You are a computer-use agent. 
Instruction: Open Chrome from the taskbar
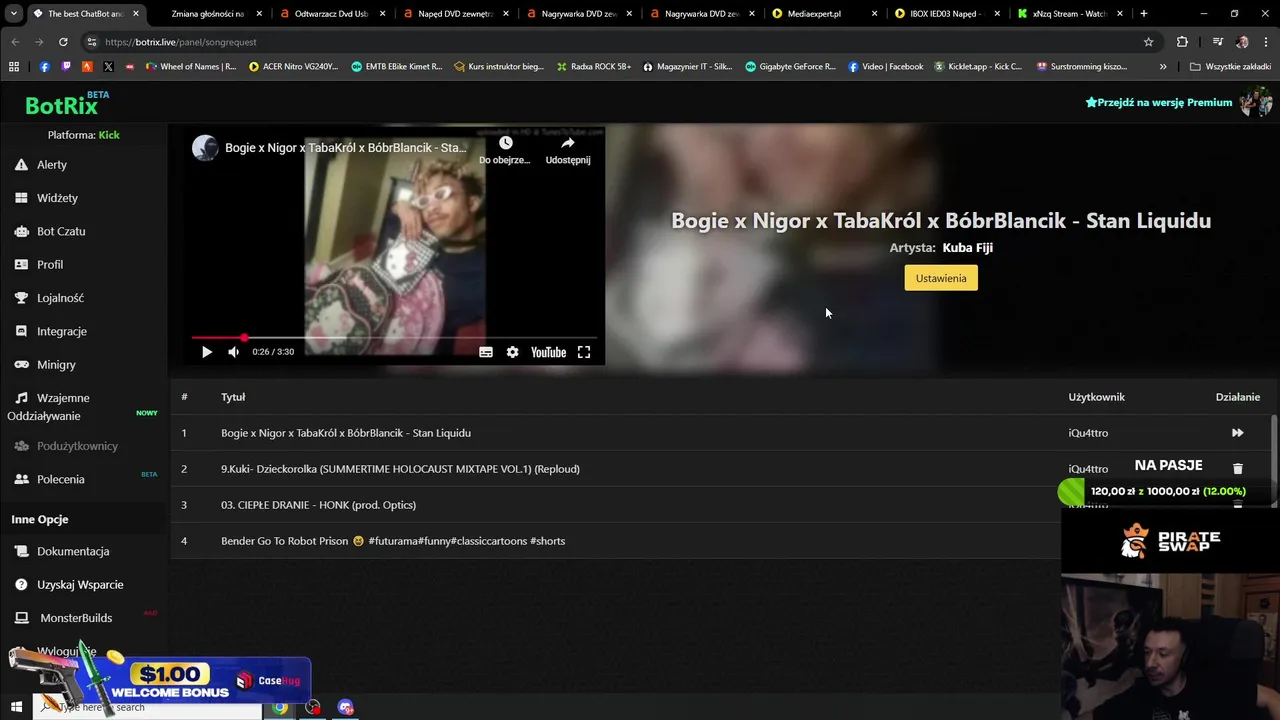click(x=280, y=707)
